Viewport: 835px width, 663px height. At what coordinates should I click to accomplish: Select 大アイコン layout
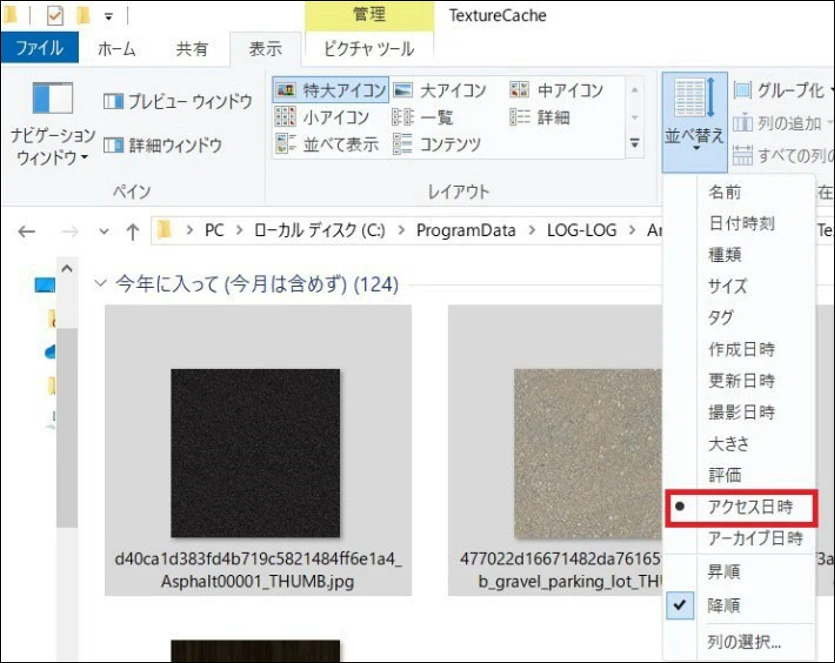click(x=440, y=90)
